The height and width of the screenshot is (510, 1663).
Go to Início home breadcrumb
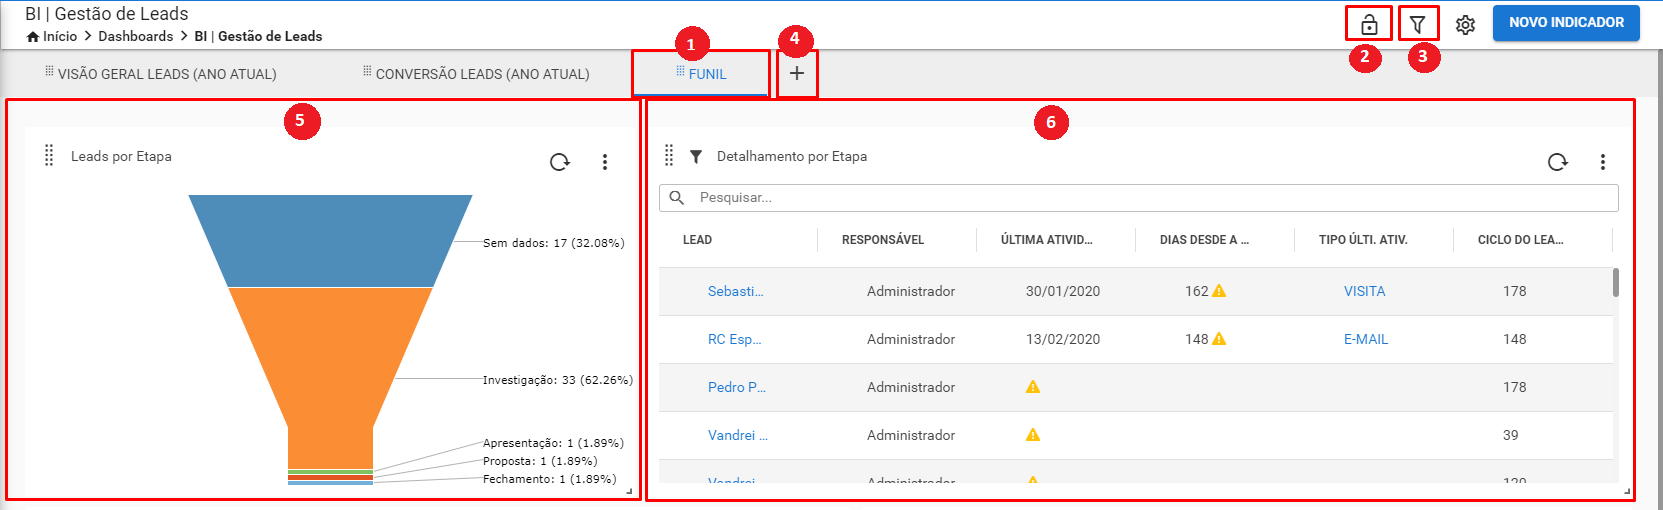(x=60, y=36)
